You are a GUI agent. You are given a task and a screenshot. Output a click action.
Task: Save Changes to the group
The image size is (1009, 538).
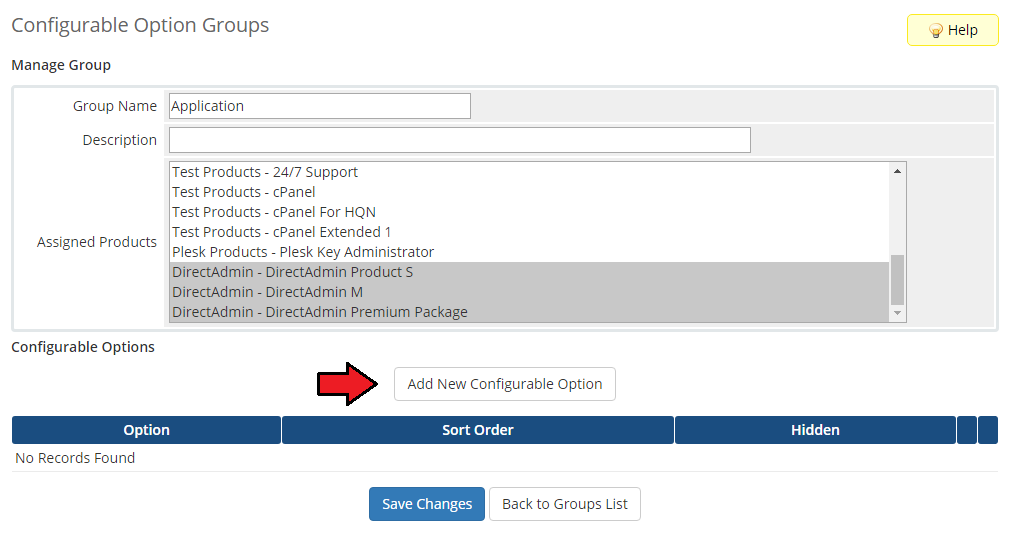427,504
